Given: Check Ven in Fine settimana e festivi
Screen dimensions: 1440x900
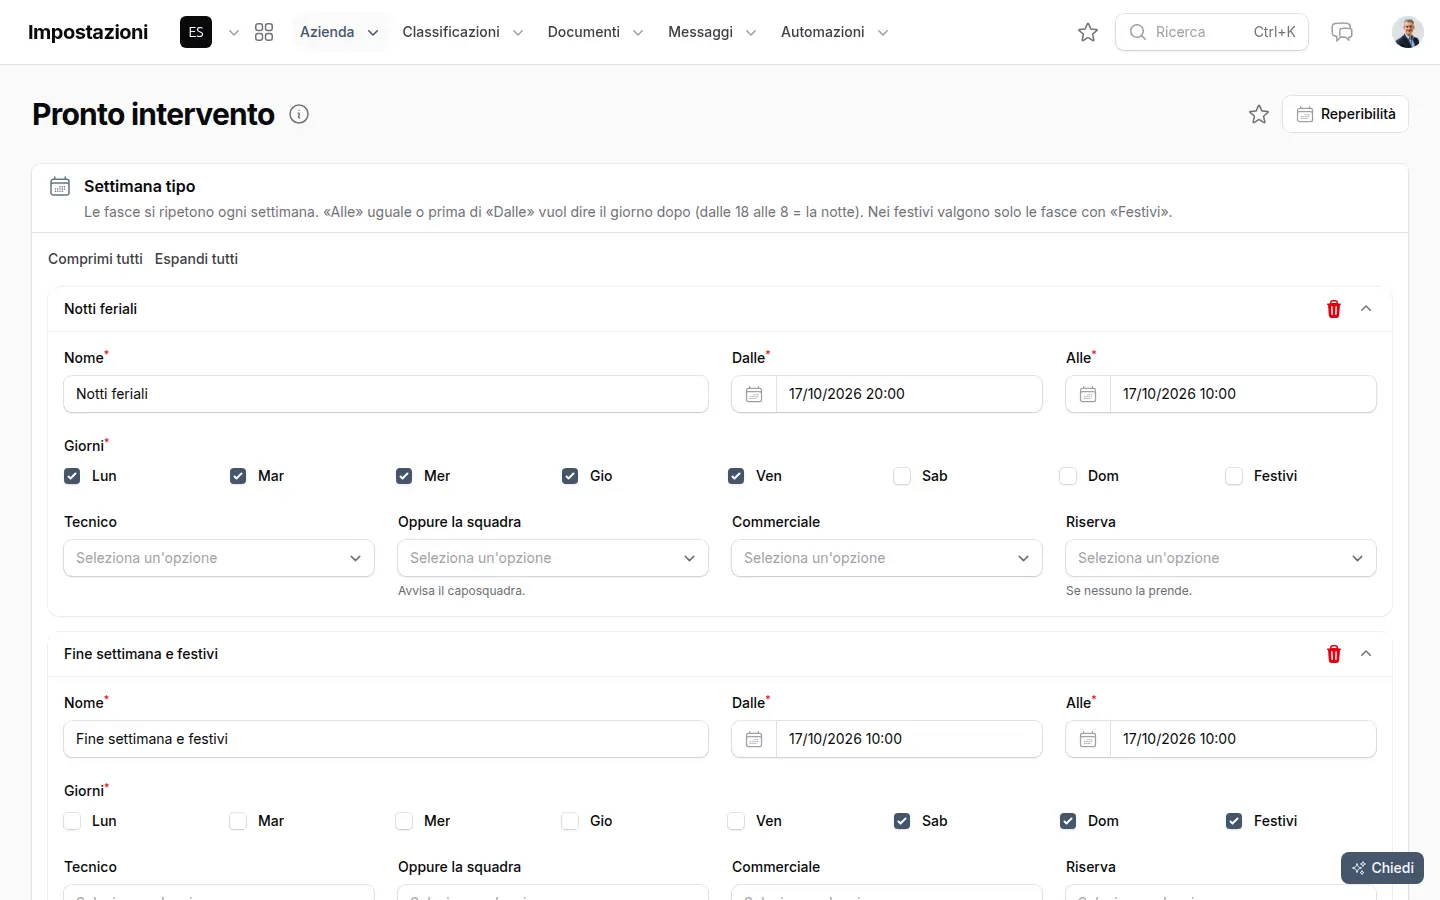Looking at the screenshot, I should (x=736, y=821).
